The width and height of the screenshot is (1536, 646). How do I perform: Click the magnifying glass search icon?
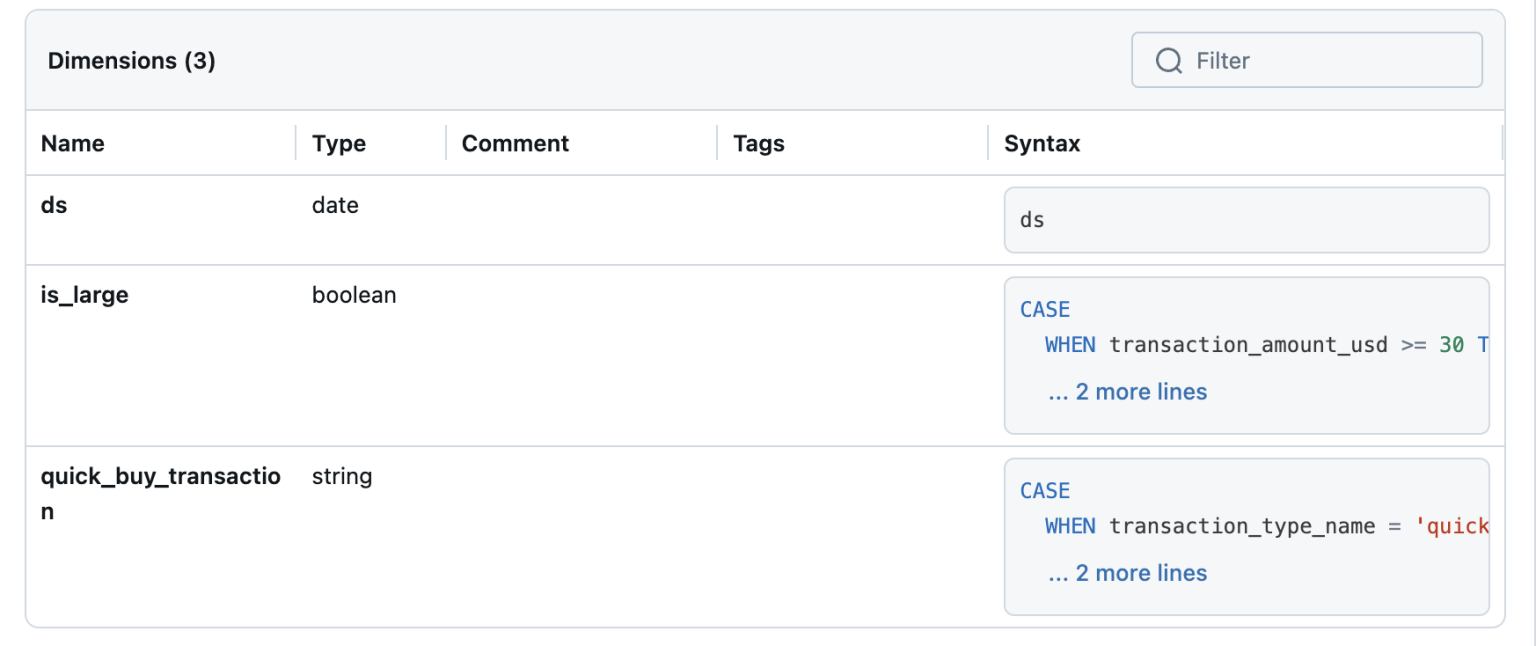tap(1168, 60)
